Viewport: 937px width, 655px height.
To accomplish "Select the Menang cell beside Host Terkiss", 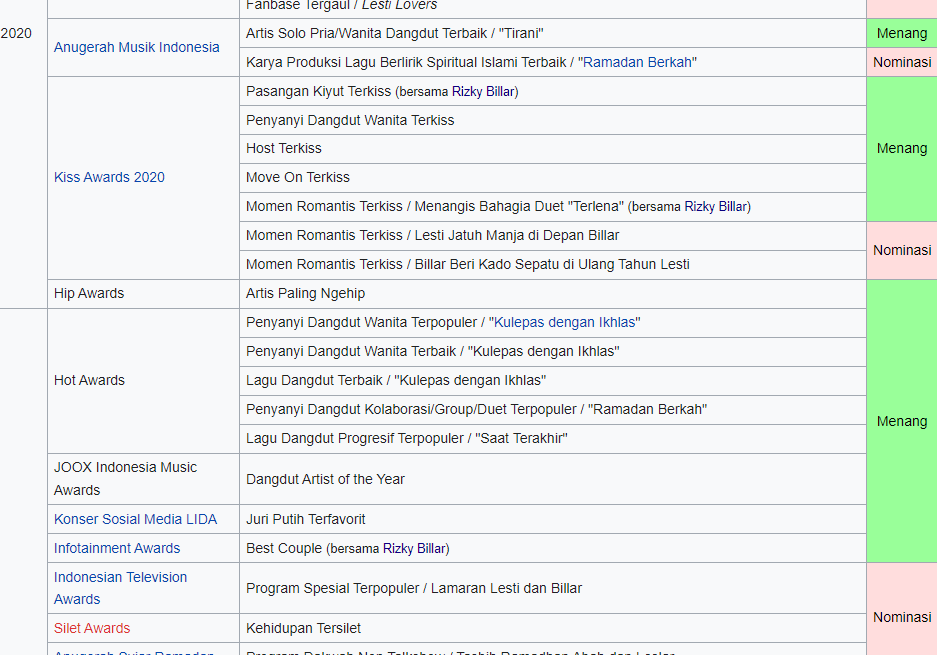I will tap(902, 149).
